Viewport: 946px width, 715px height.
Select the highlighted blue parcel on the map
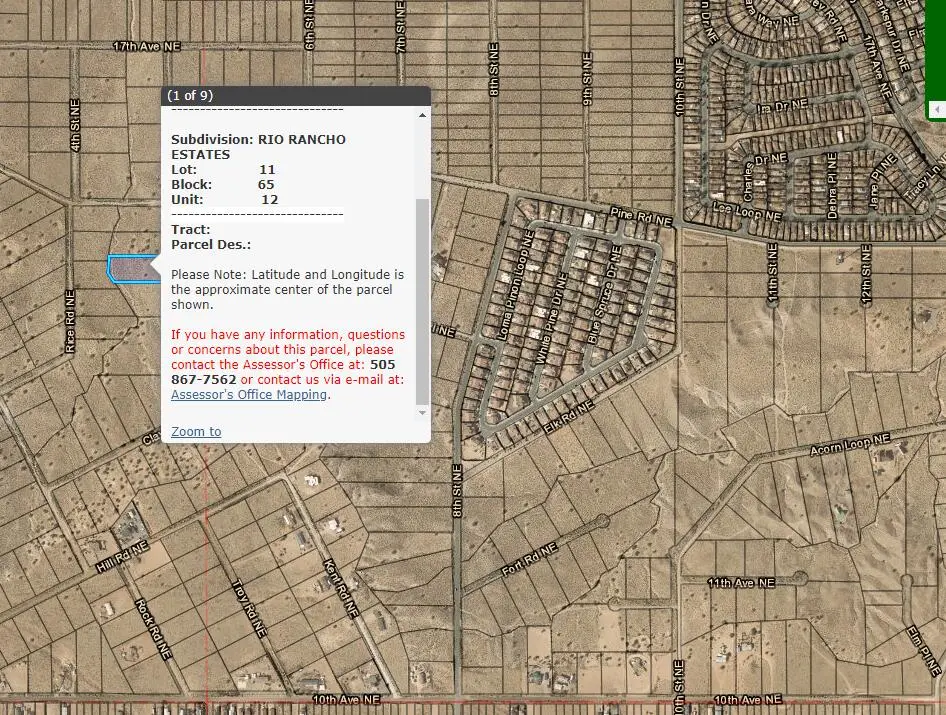point(130,269)
